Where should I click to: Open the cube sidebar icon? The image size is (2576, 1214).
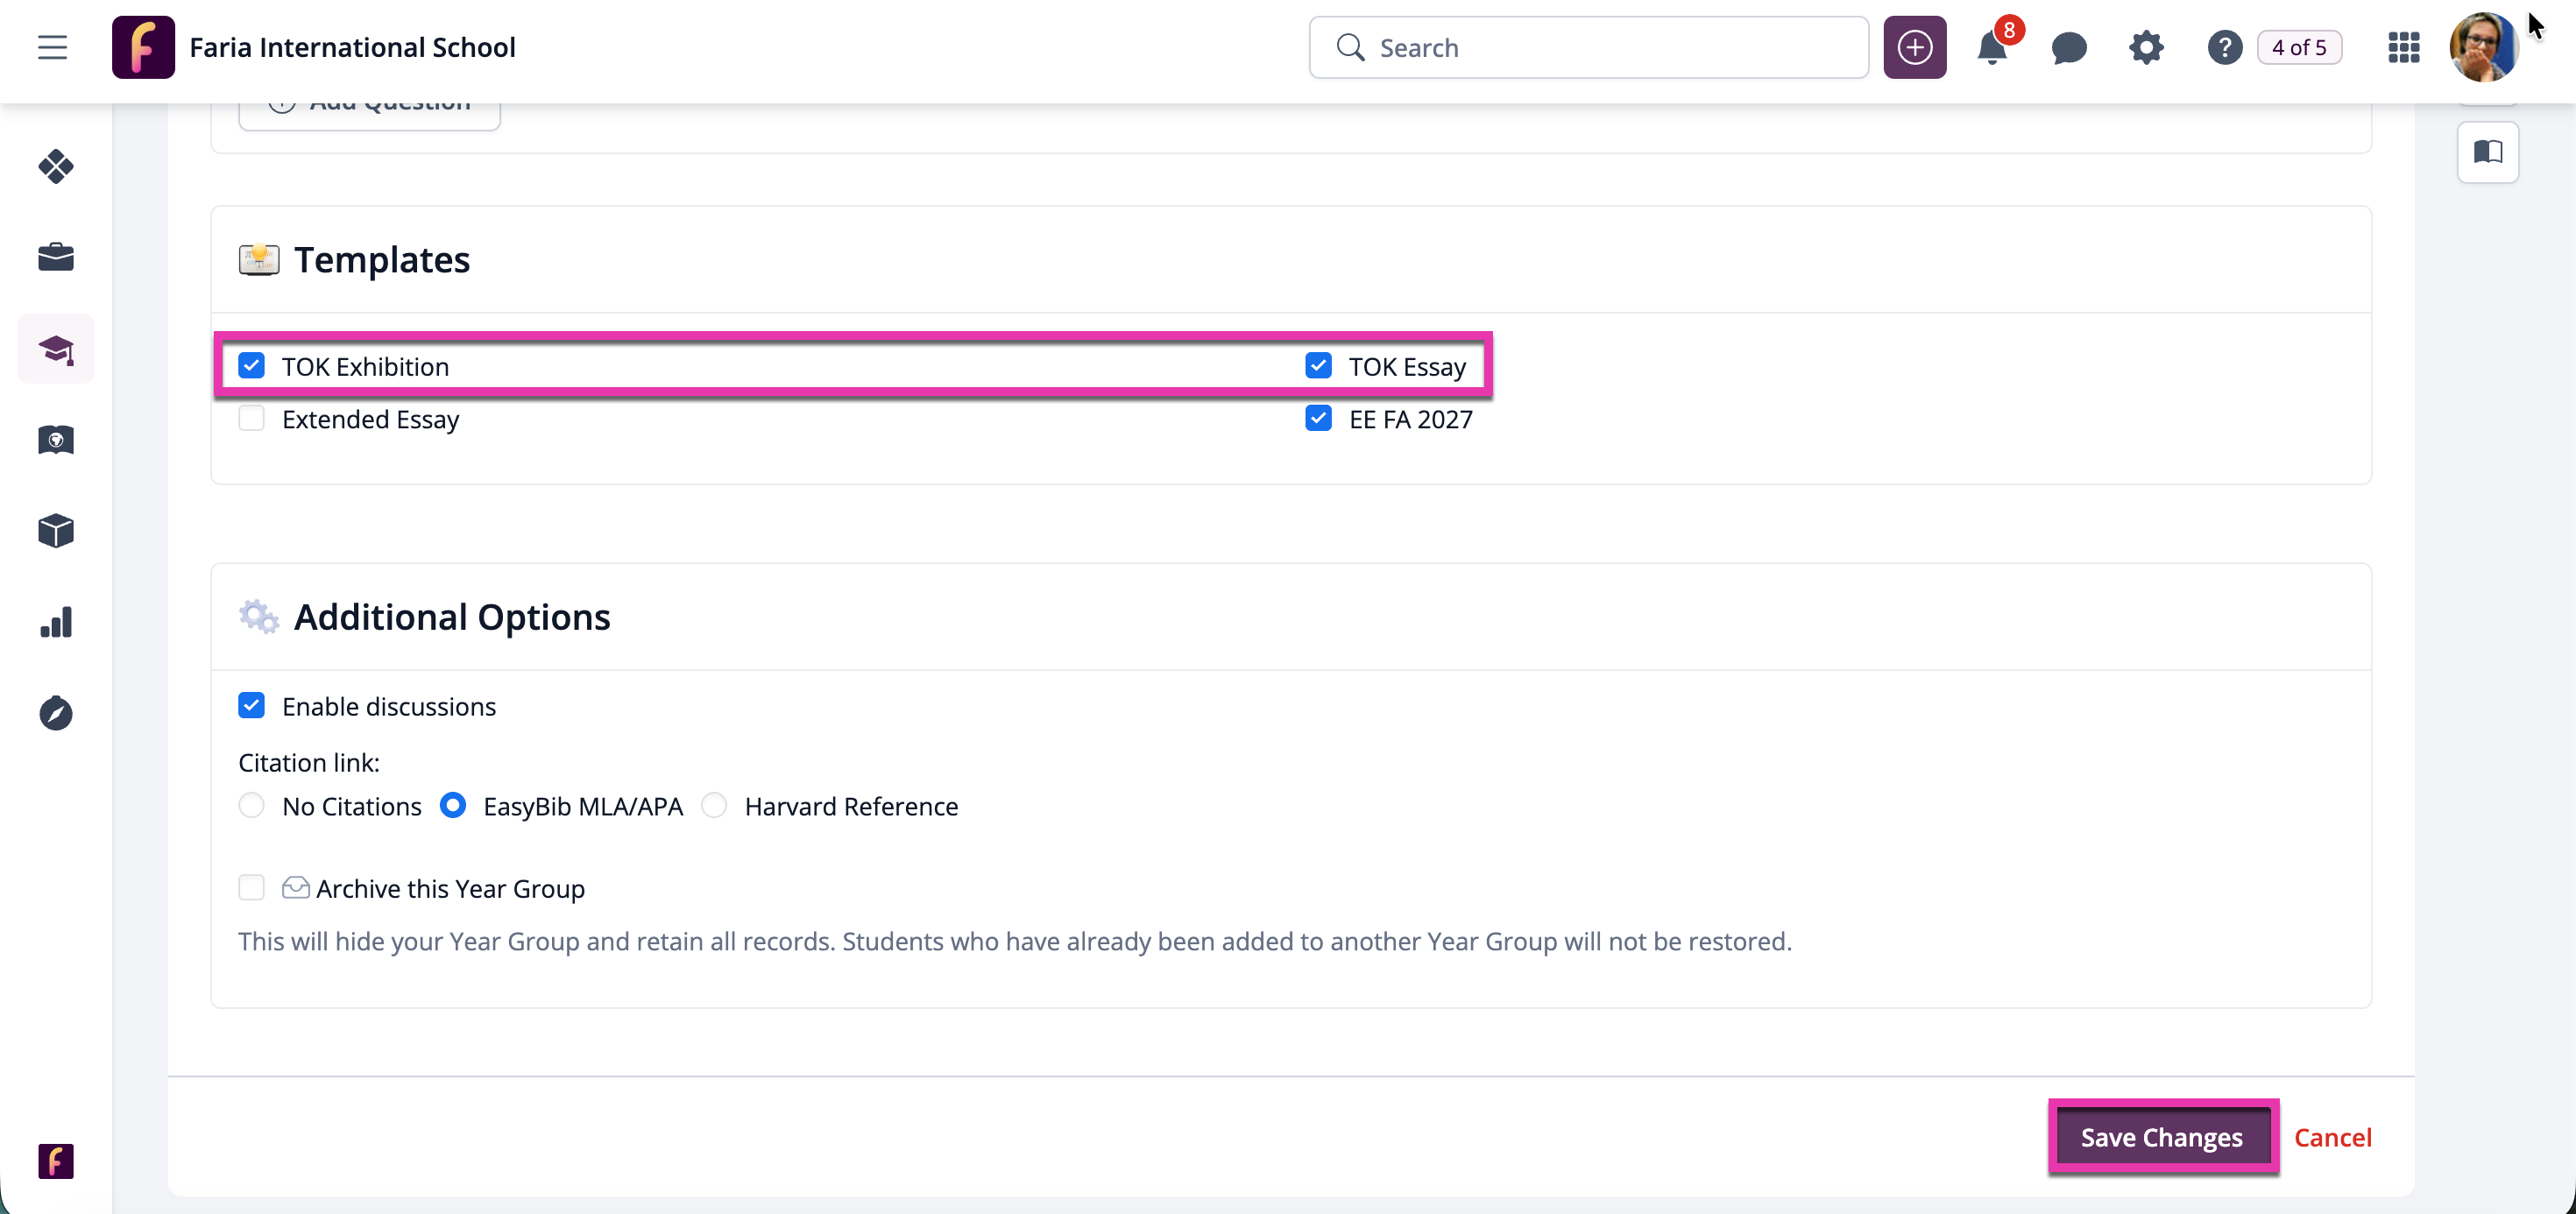coord(56,531)
